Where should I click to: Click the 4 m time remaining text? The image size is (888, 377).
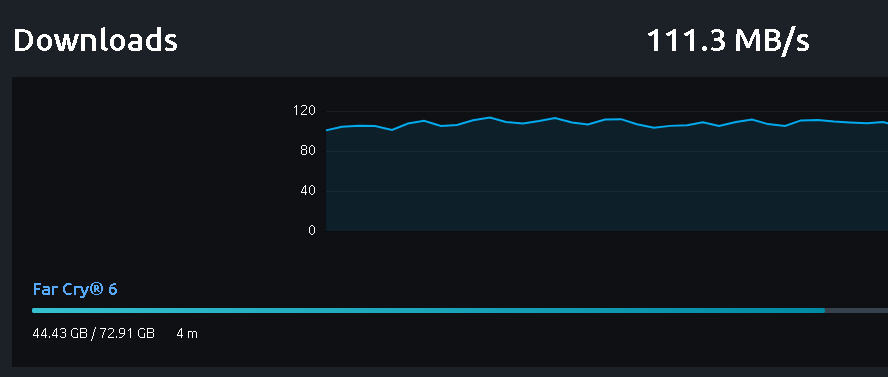point(187,333)
